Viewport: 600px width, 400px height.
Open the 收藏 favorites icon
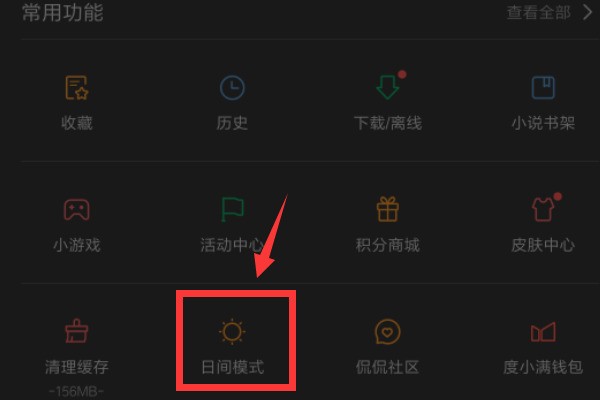(77, 88)
